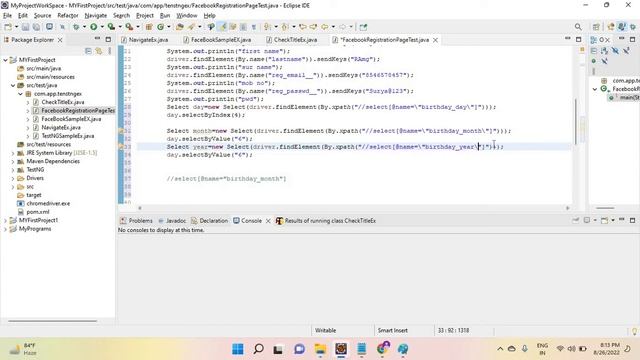Click the Open Console icon
Image resolution: width=640 pixels, height=360 pixels.
[x=604, y=220]
